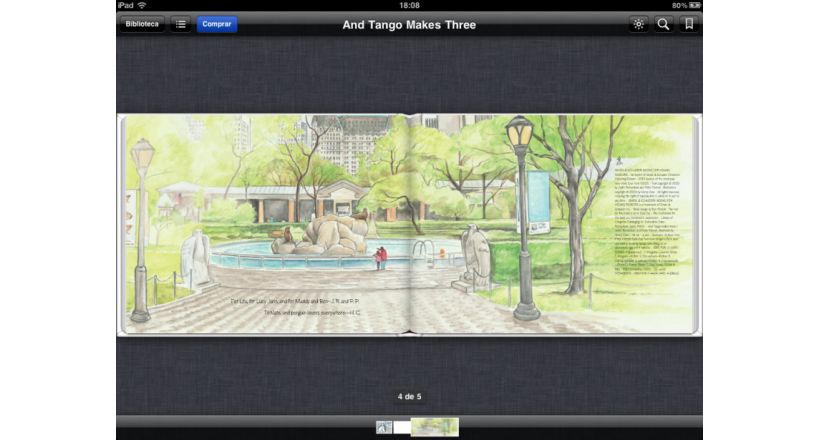Select the park illustration spread thumbnail
The height and width of the screenshot is (440, 820).
pyautogui.click(x=435, y=427)
